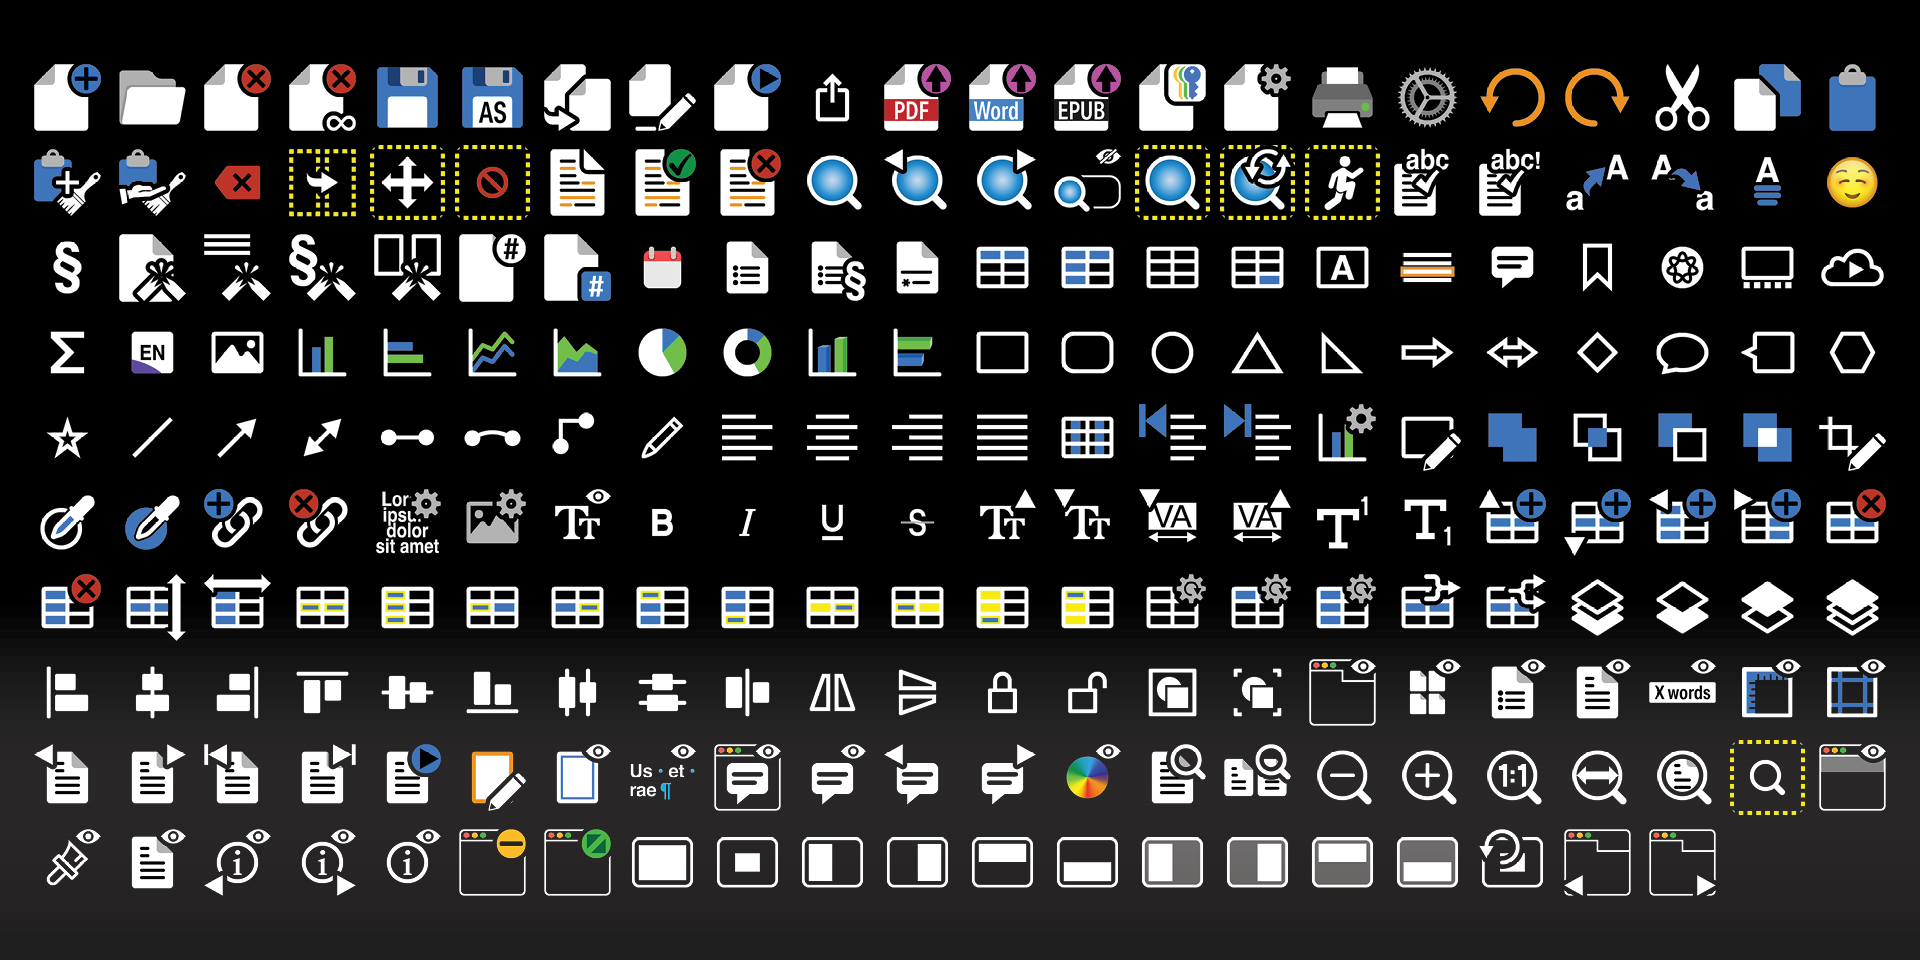Click the dashed-border prohibited circle icon

pyautogui.click(x=492, y=183)
